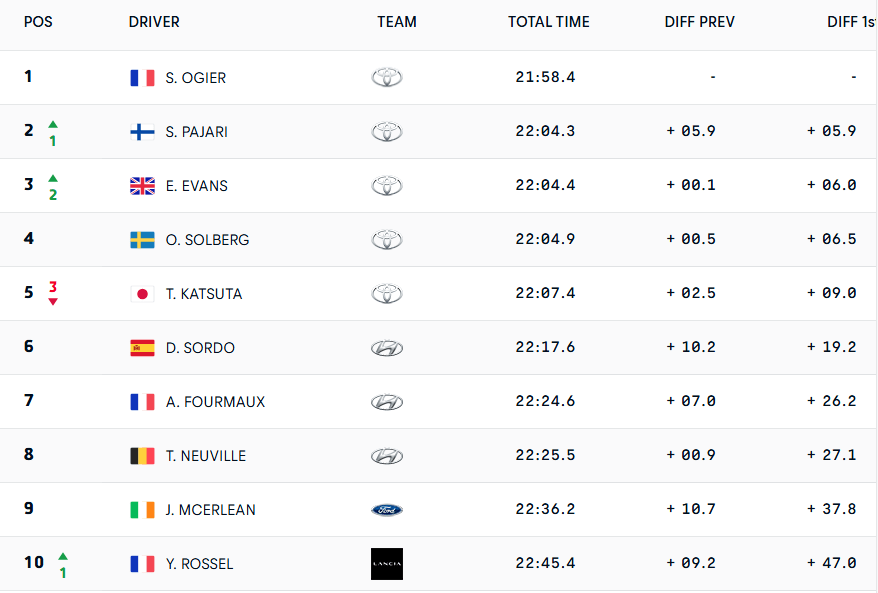Screen dimensions: 878x593
Task: Click the red down arrow for position 5
Action: tap(53, 301)
